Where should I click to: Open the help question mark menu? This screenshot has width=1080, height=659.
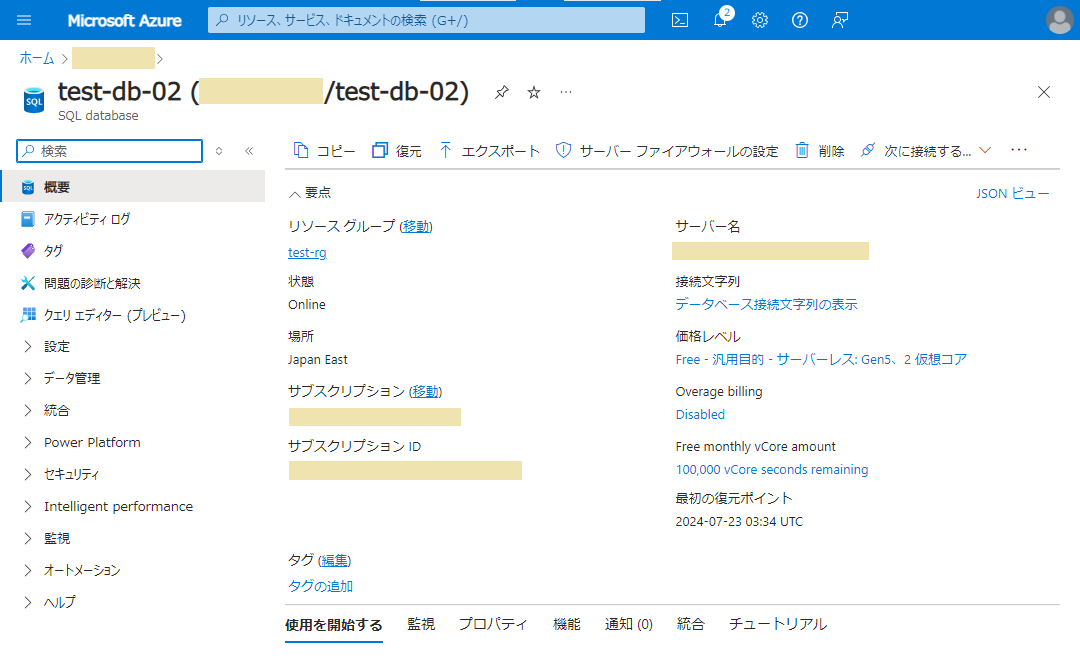[x=800, y=20]
